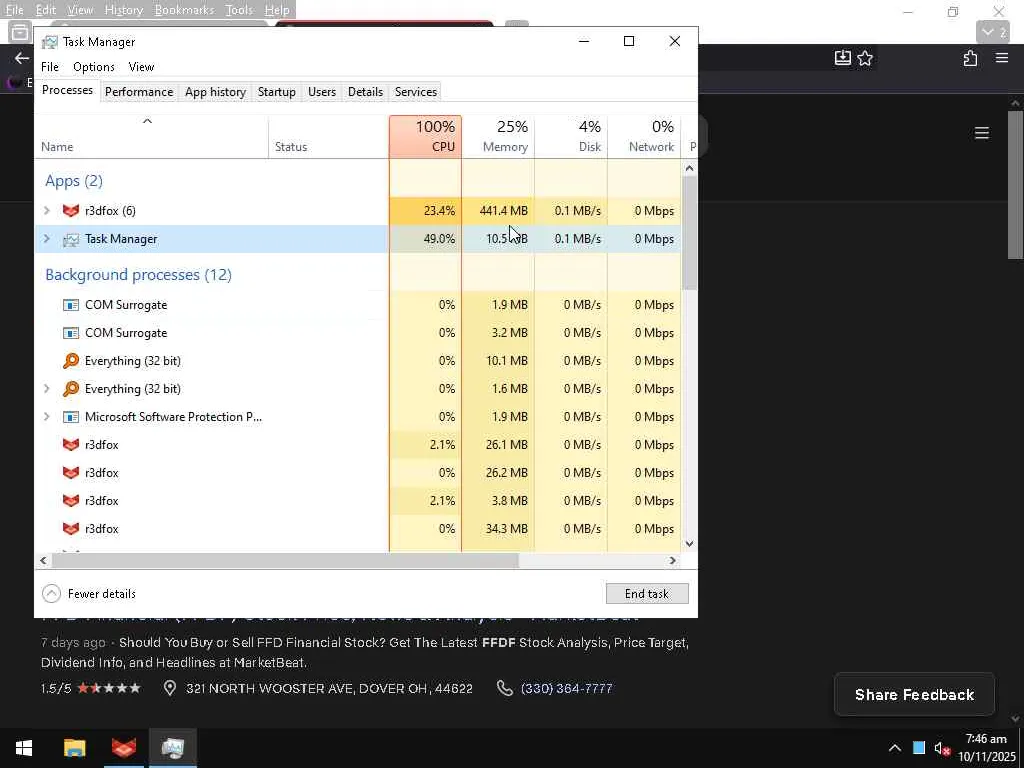
Task: Click the clock showing 7:46 am
Action: pyautogui.click(x=986, y=739)
